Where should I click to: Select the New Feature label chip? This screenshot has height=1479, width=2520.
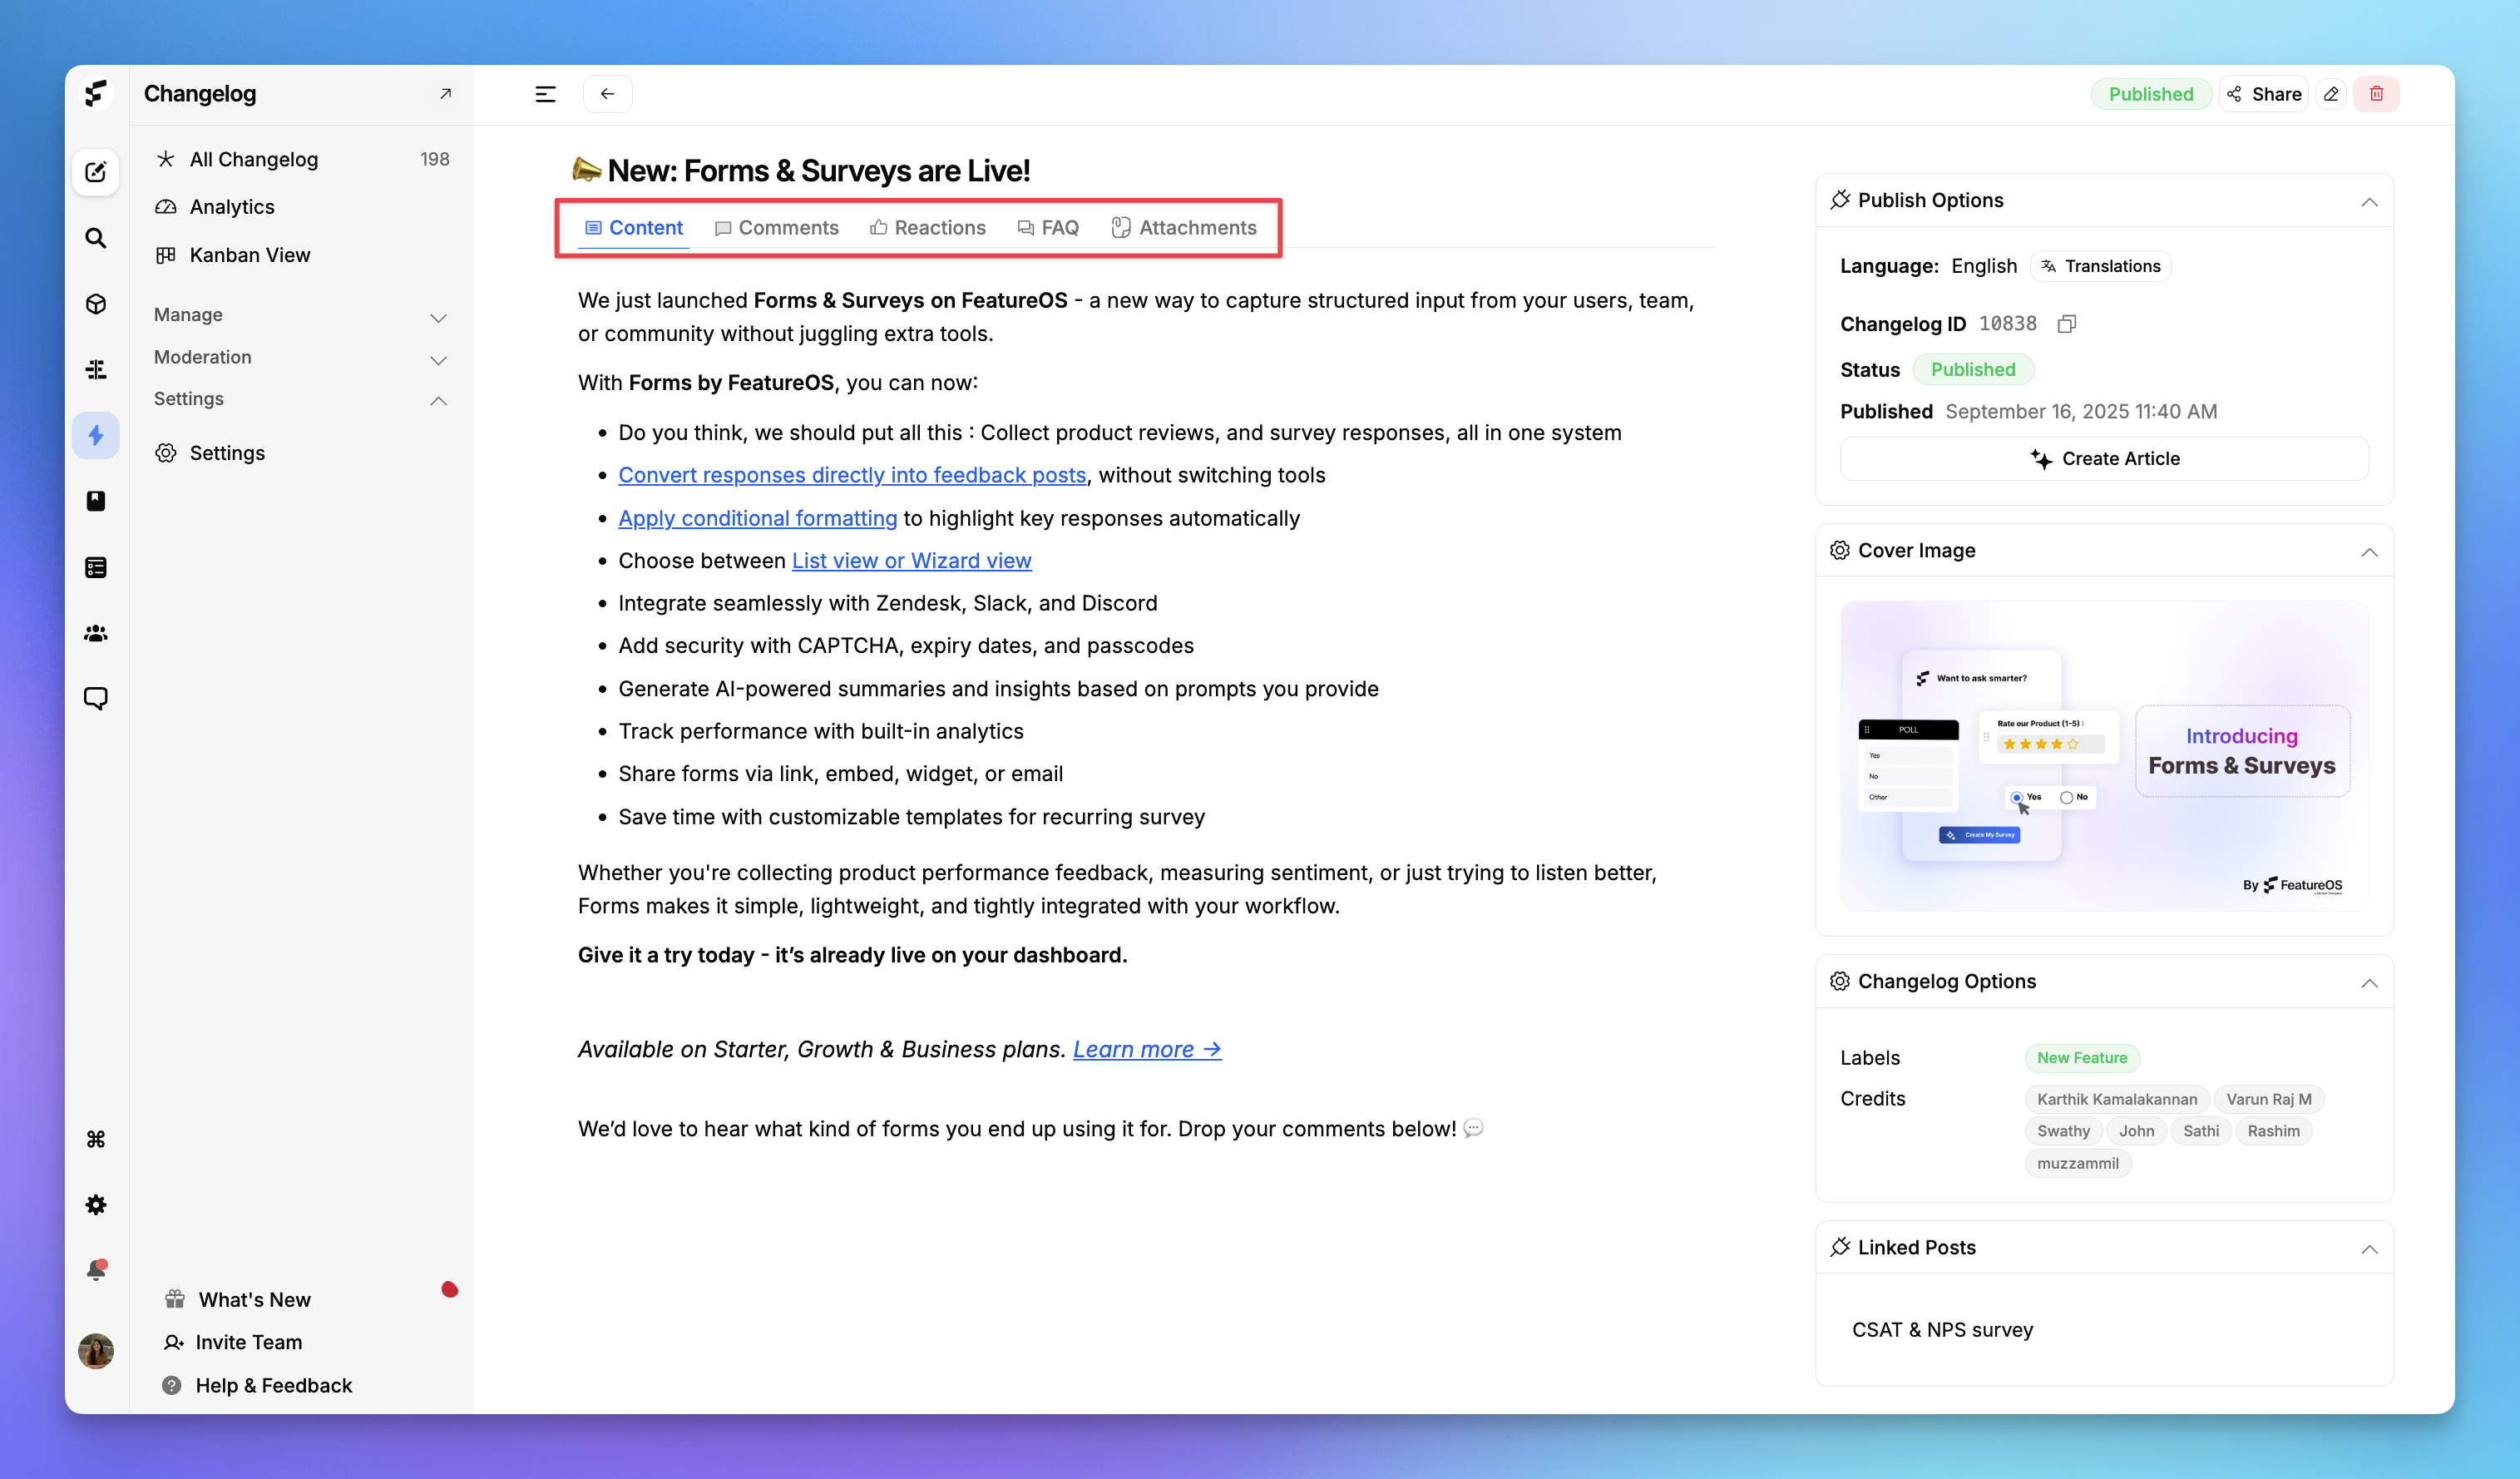2082,1057
